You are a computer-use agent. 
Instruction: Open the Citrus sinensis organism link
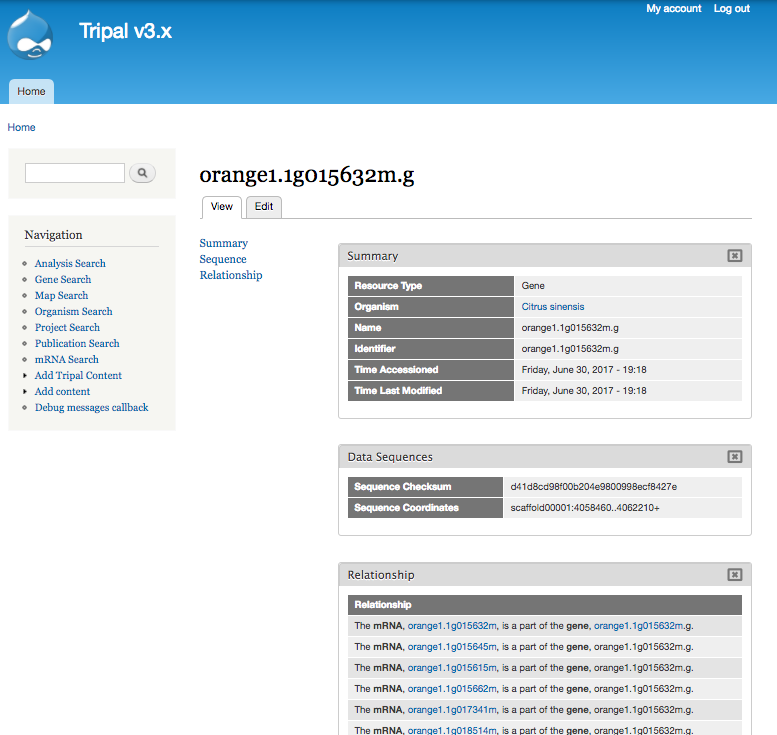(552, 307)
